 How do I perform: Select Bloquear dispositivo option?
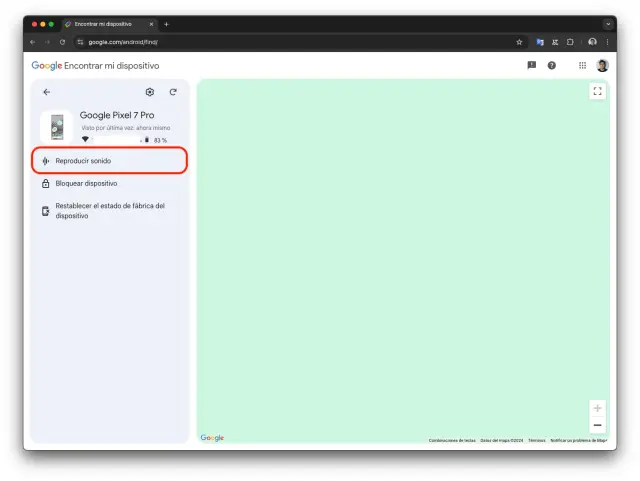86,184
